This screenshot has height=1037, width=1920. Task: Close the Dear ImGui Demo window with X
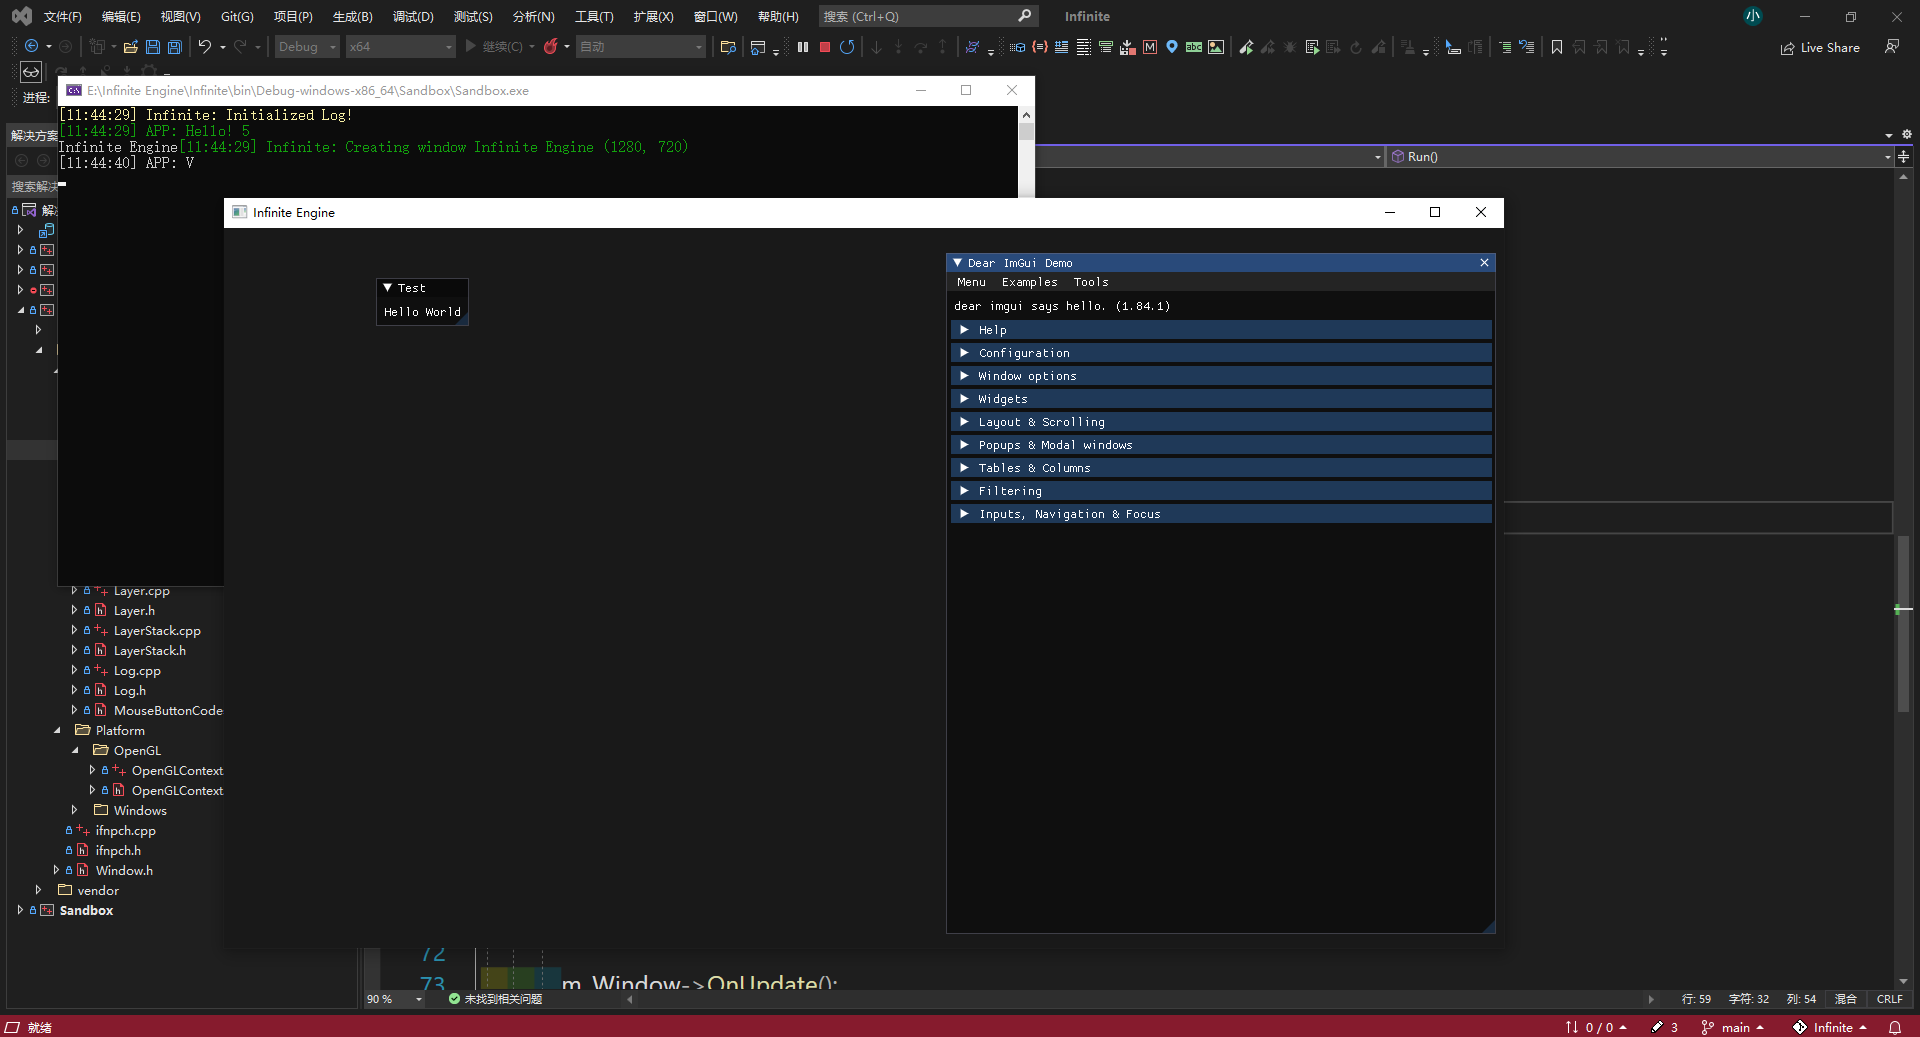tap(1484, 263)
